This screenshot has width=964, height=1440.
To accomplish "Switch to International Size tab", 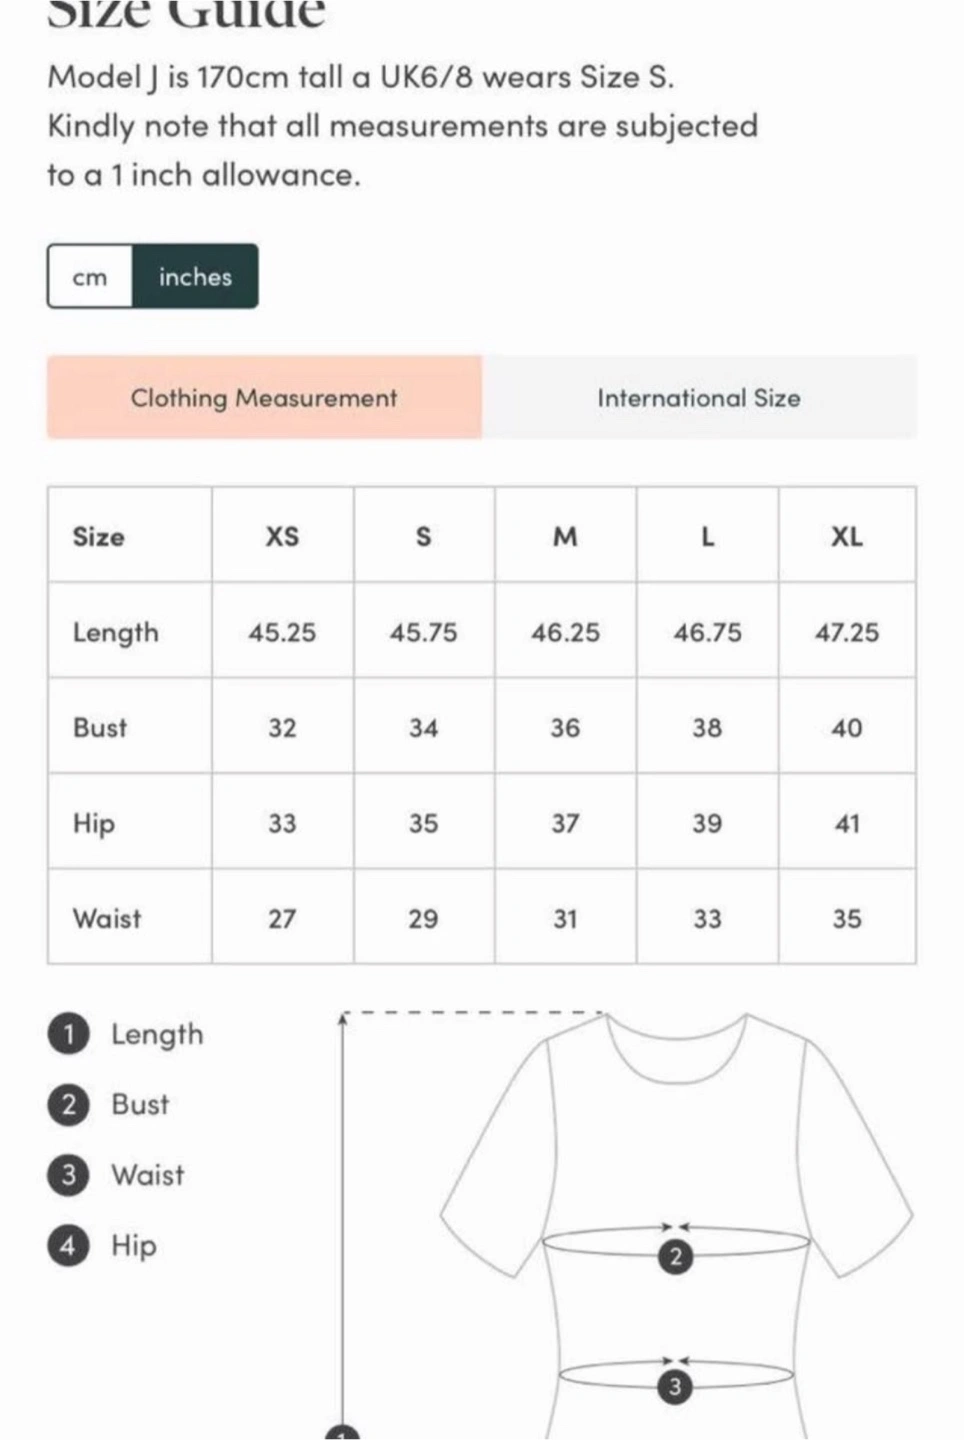I will (x=699, y=398).
